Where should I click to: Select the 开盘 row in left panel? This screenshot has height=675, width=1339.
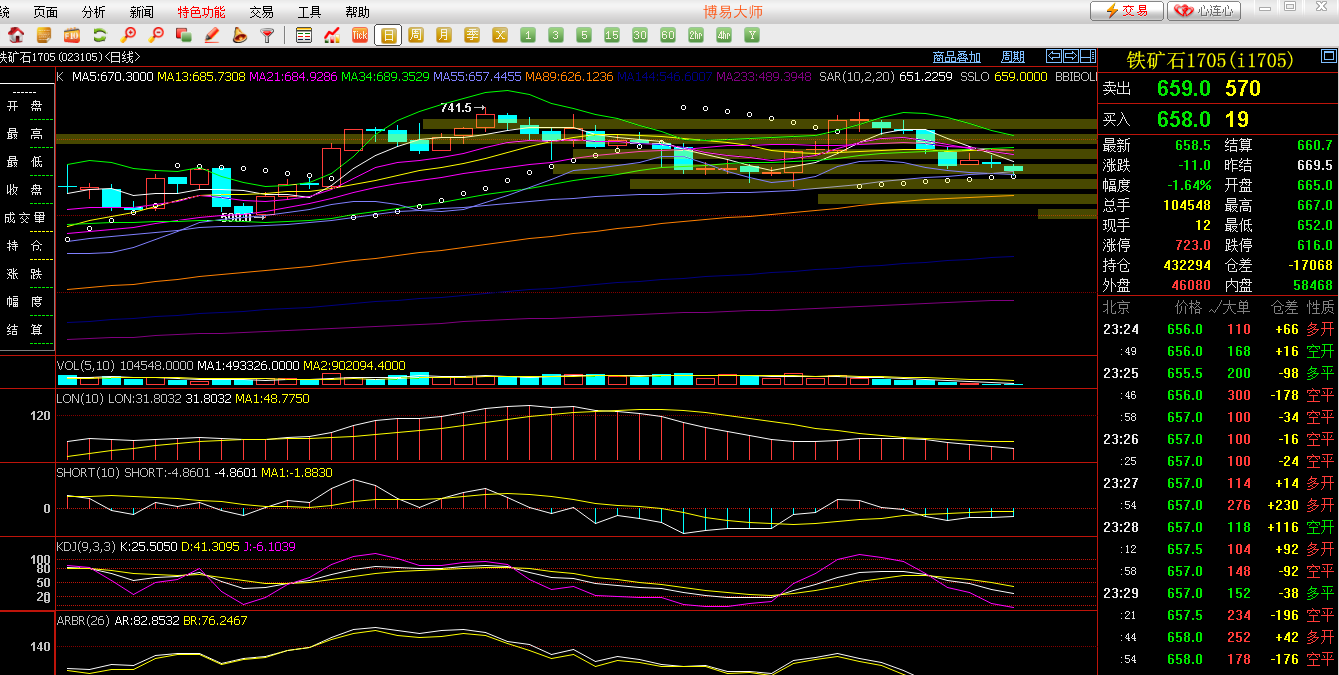27,106
